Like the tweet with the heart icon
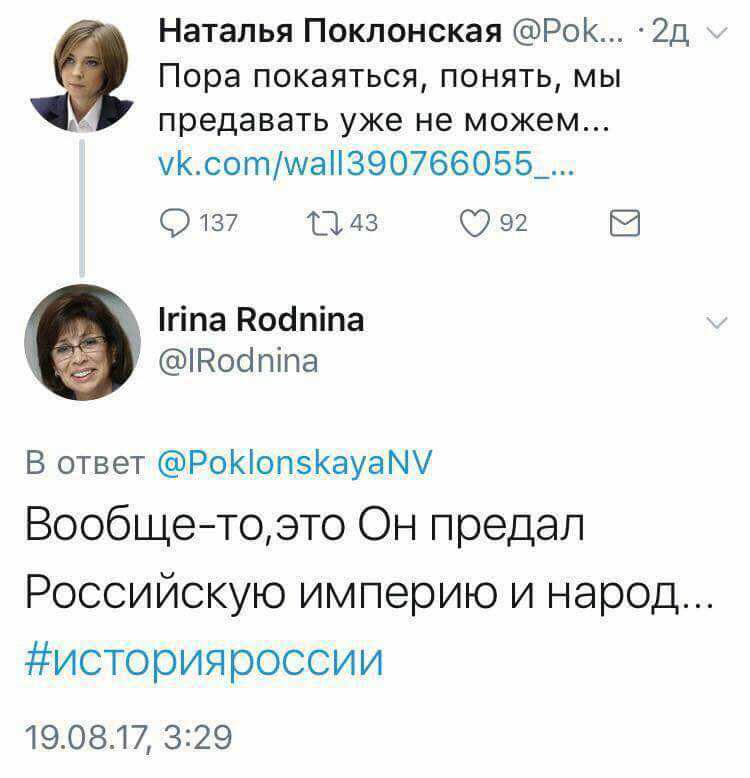 point(475,223)
